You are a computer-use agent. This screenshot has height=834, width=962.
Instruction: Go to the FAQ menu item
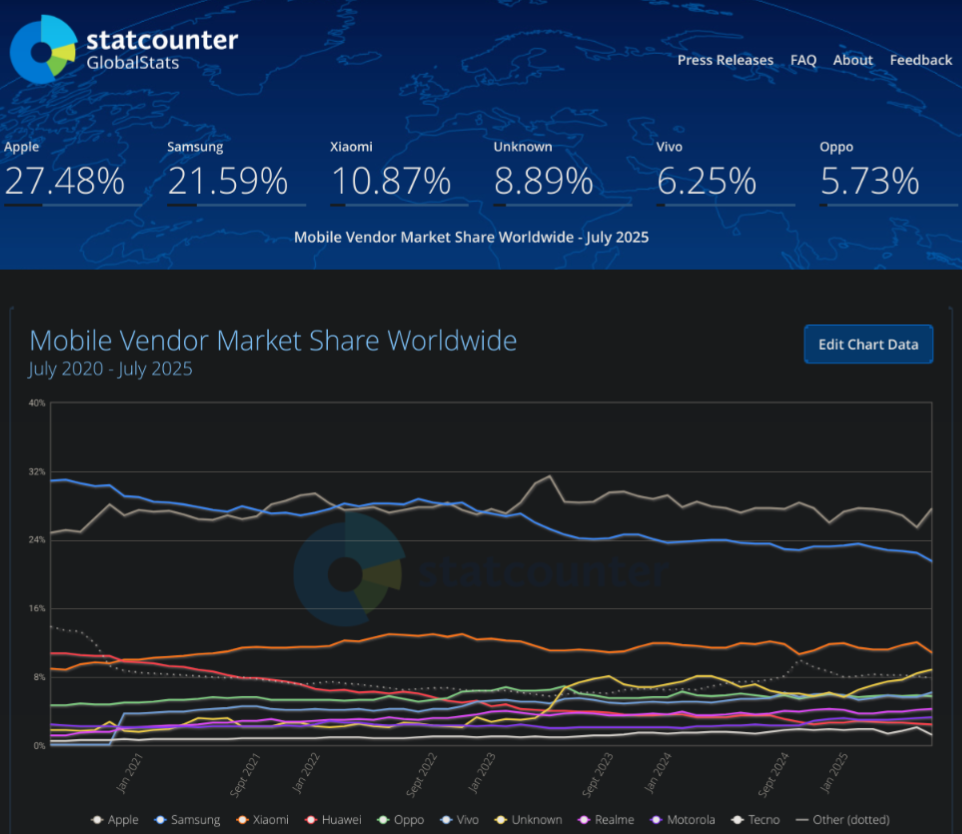pyautogui.click(x=803, y=60)
